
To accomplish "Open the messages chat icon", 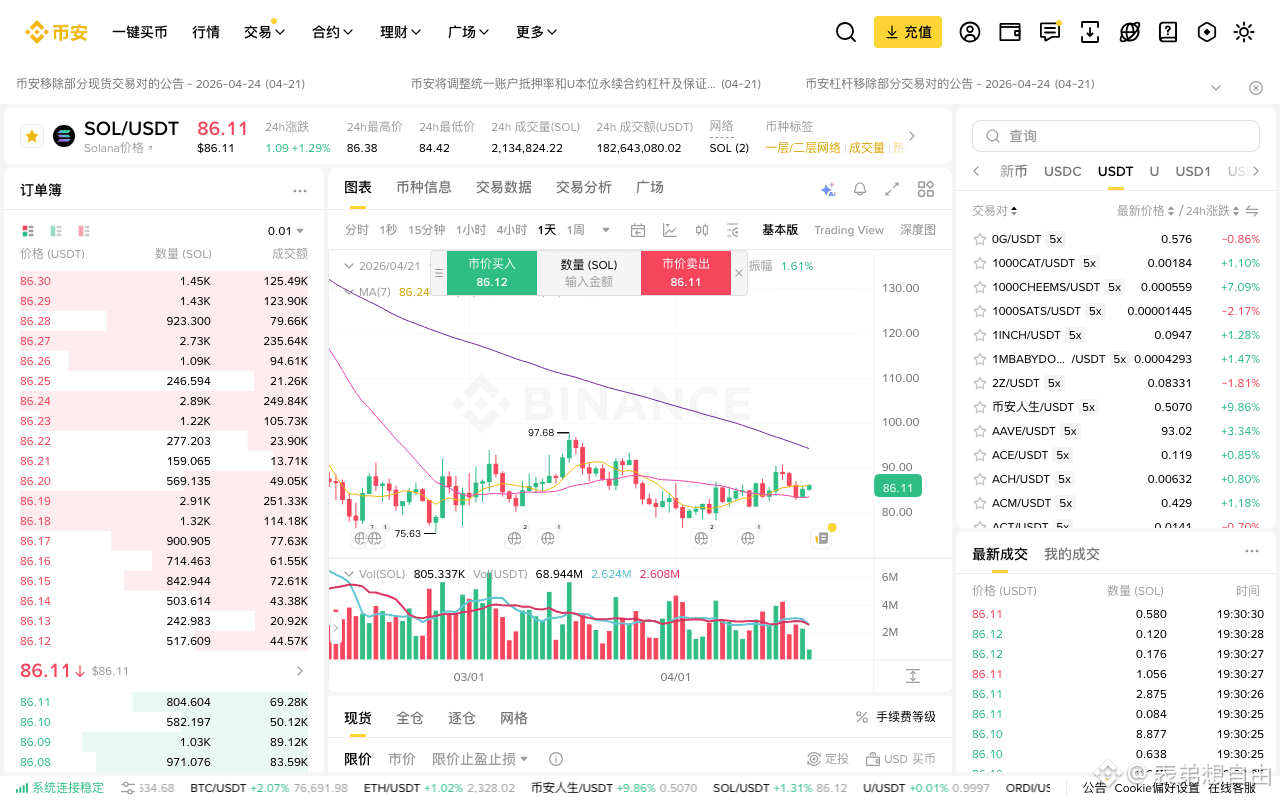I will (x=1050, y=32).
